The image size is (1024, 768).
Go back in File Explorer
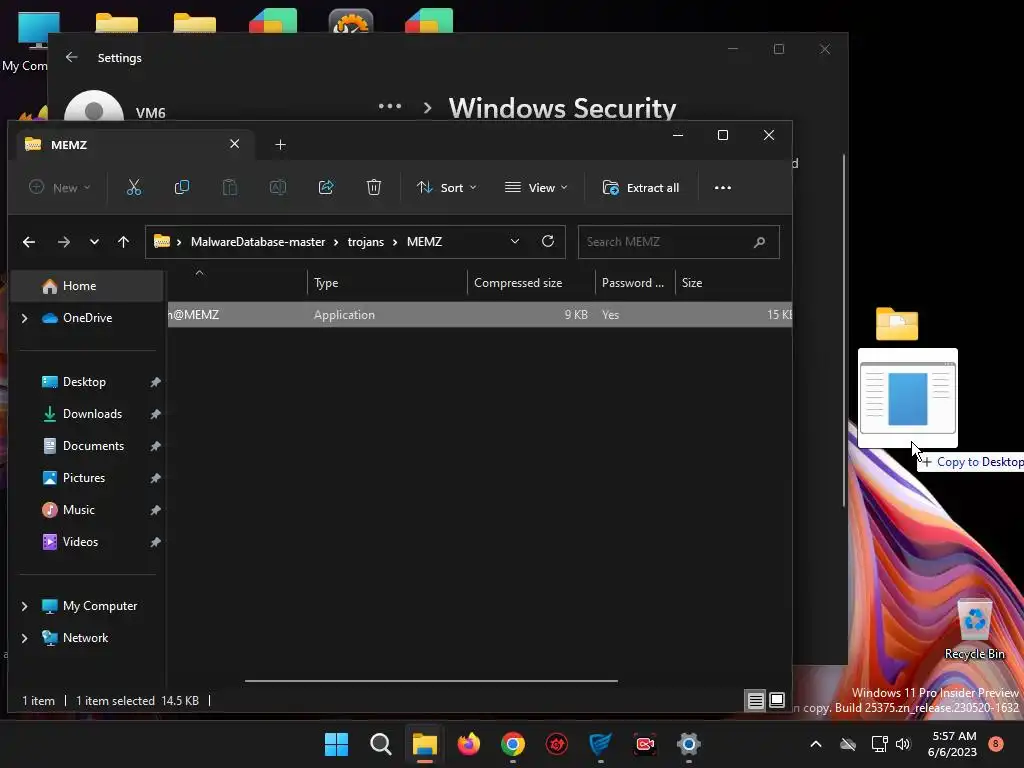[x=29, y=242]
